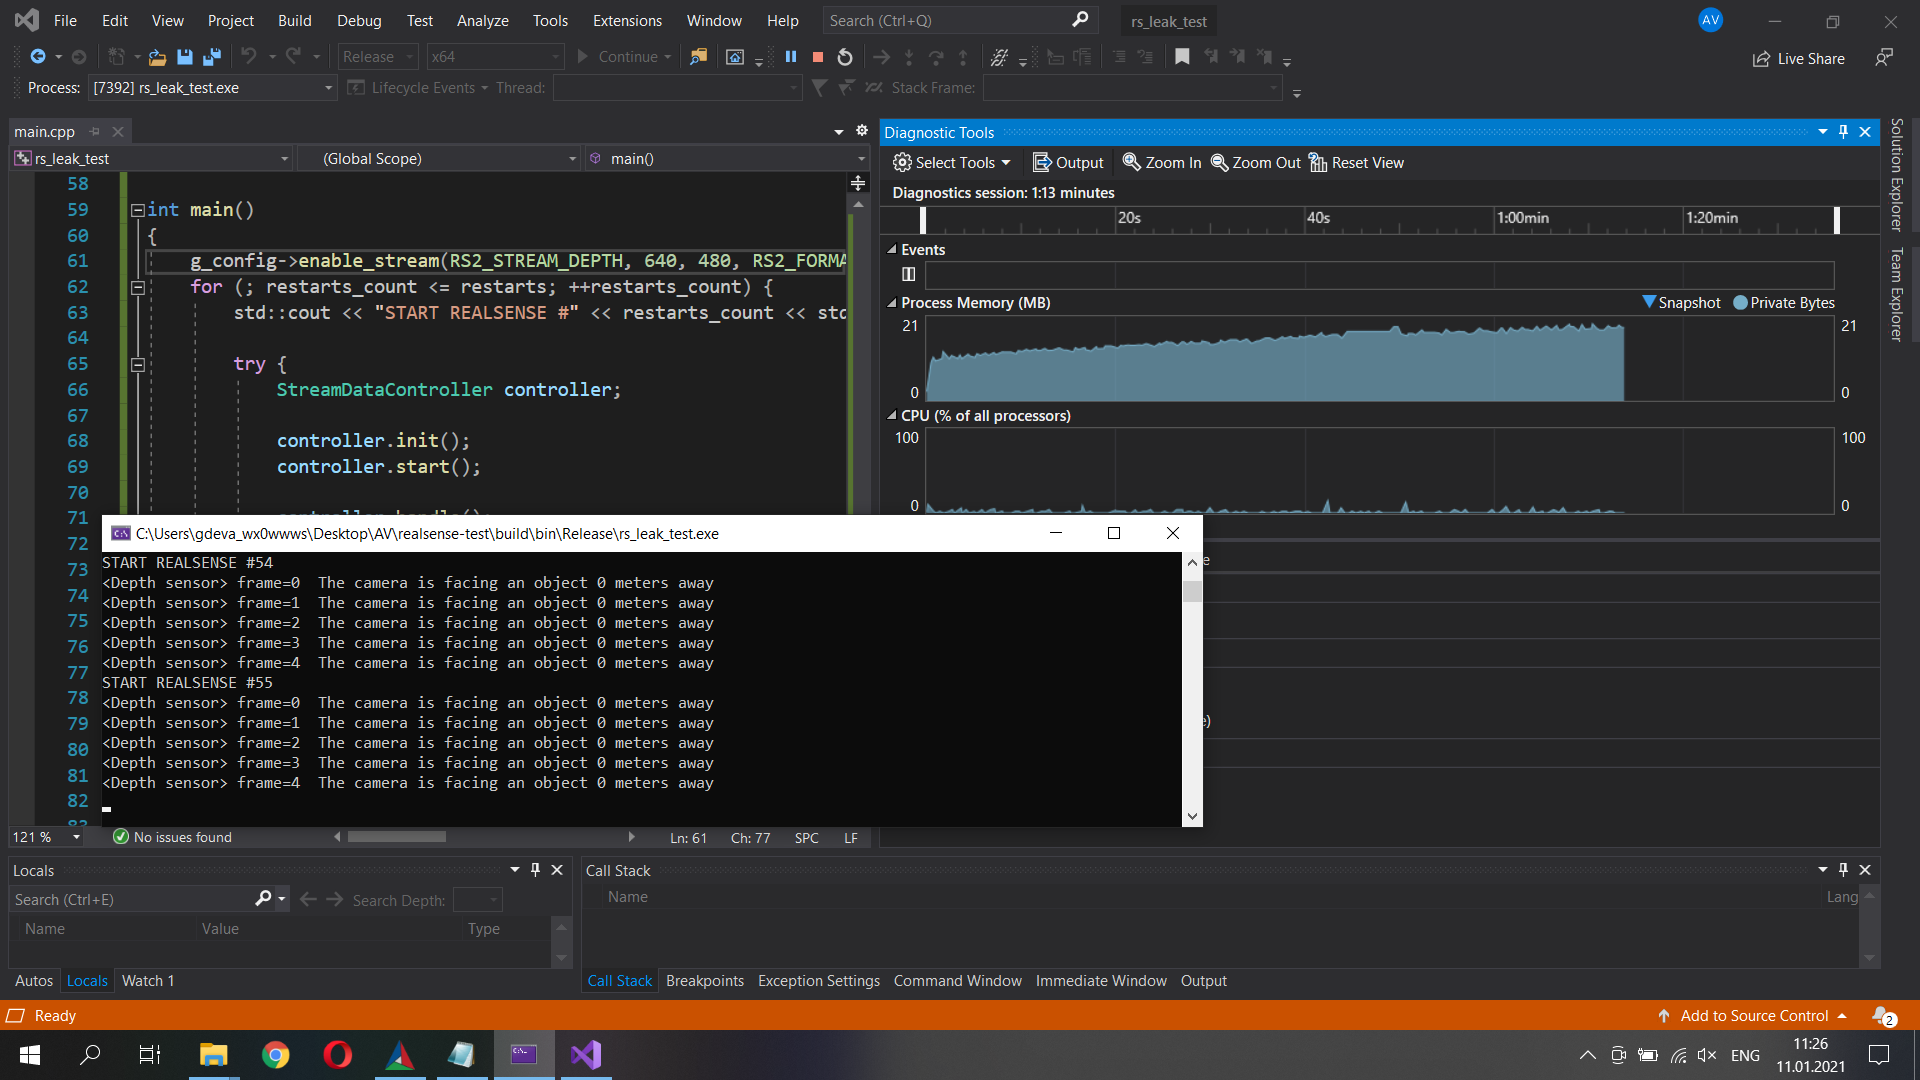Click the Step Over icon

click(x=936, y=57)
